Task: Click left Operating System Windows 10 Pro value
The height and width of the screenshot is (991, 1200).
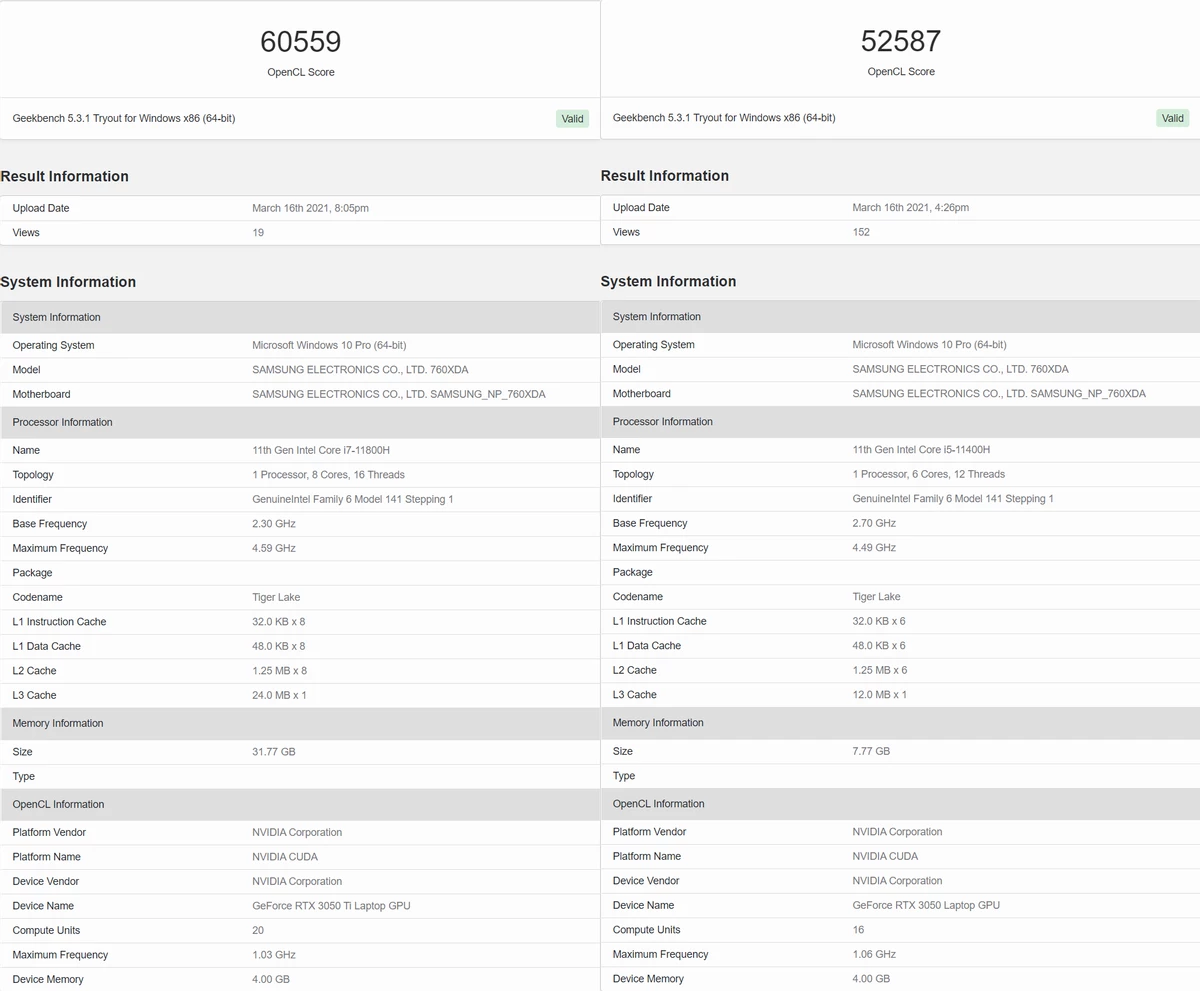Action: pos(329,346)
